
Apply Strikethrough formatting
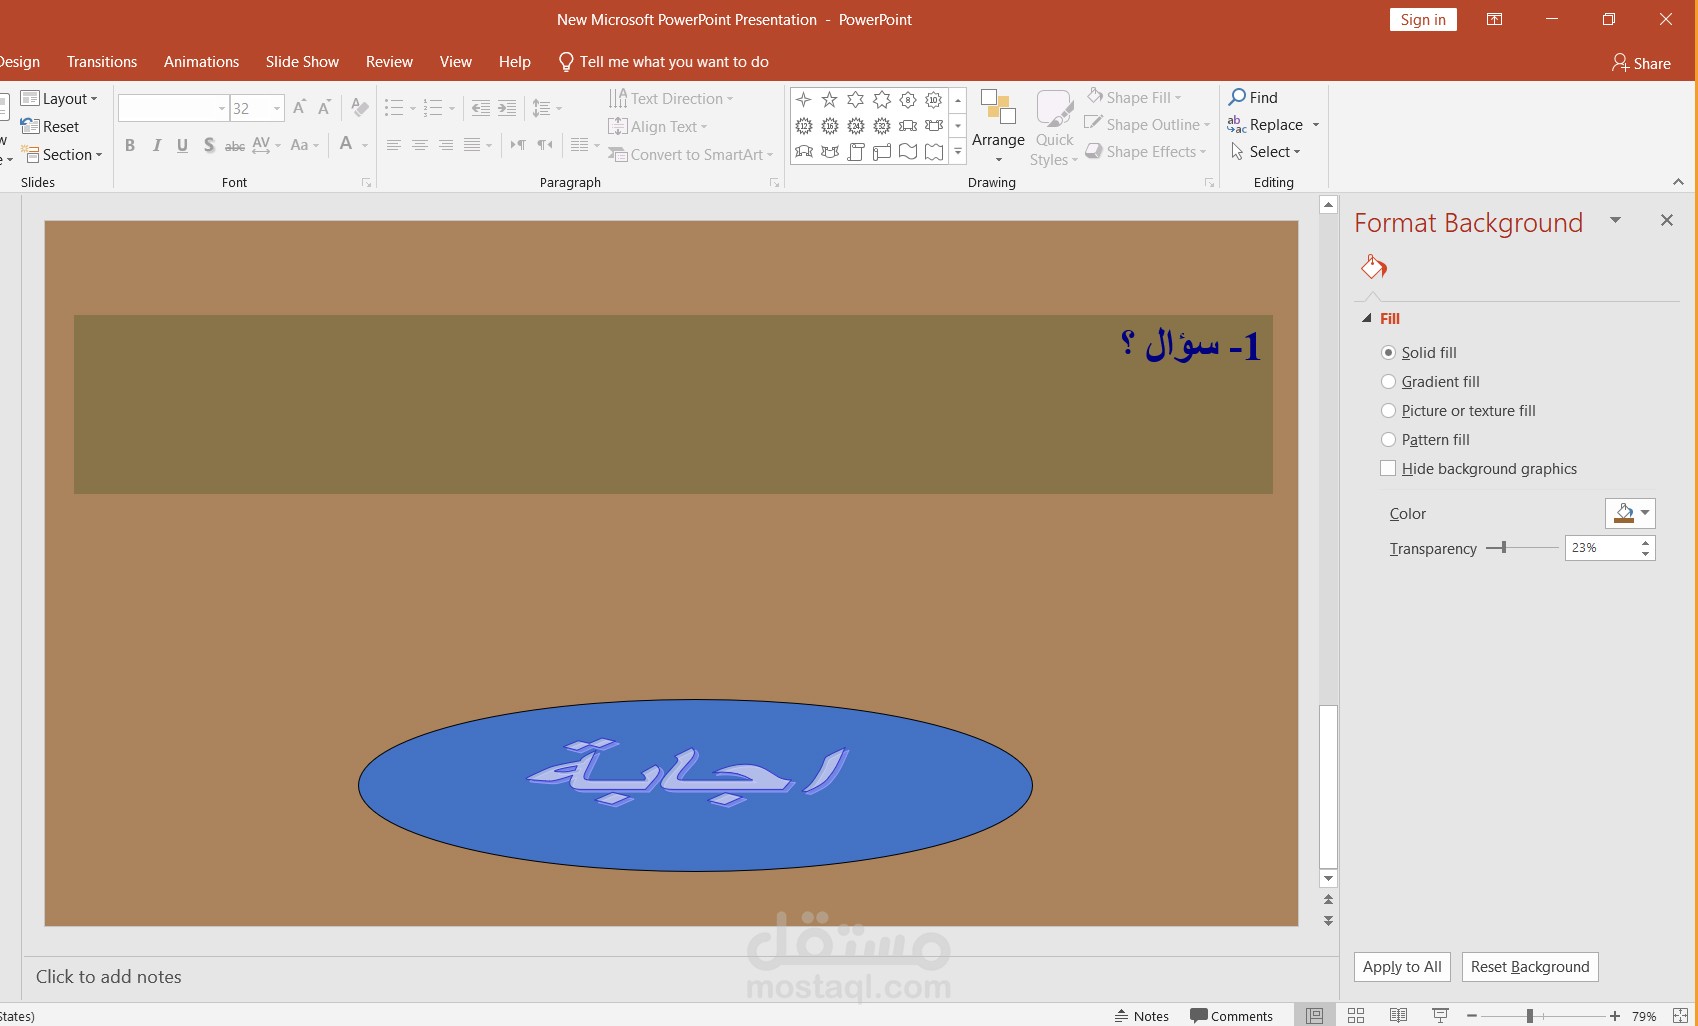tap(234, 146)
